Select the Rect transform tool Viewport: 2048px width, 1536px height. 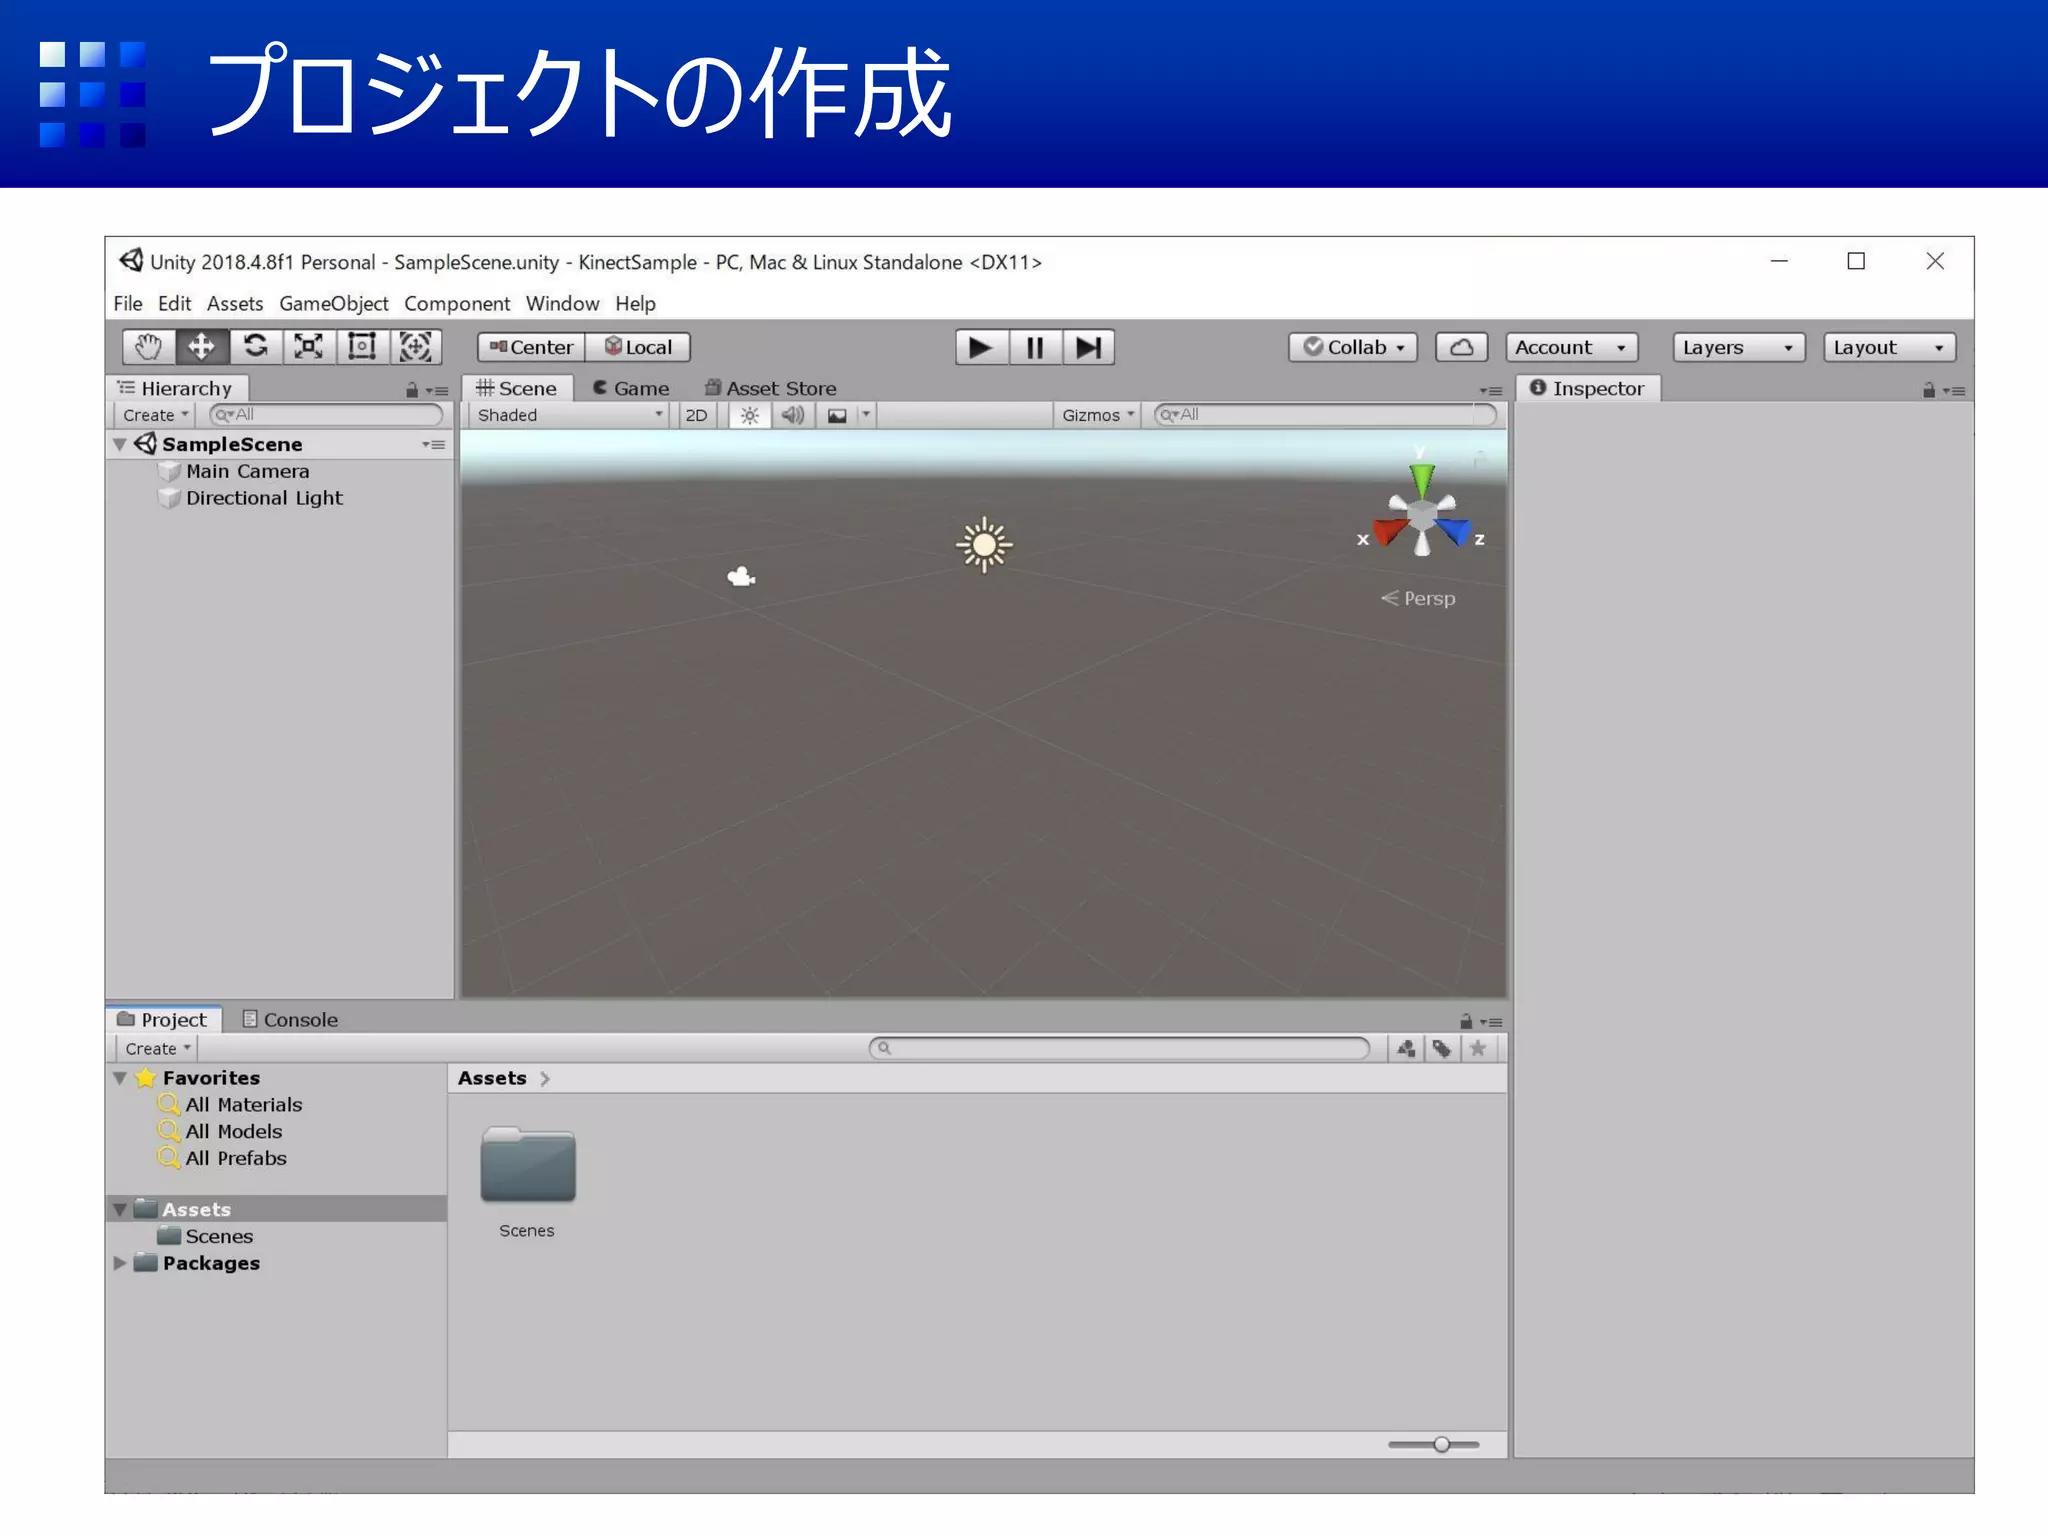pyautogui.click(x=361, y=347)
